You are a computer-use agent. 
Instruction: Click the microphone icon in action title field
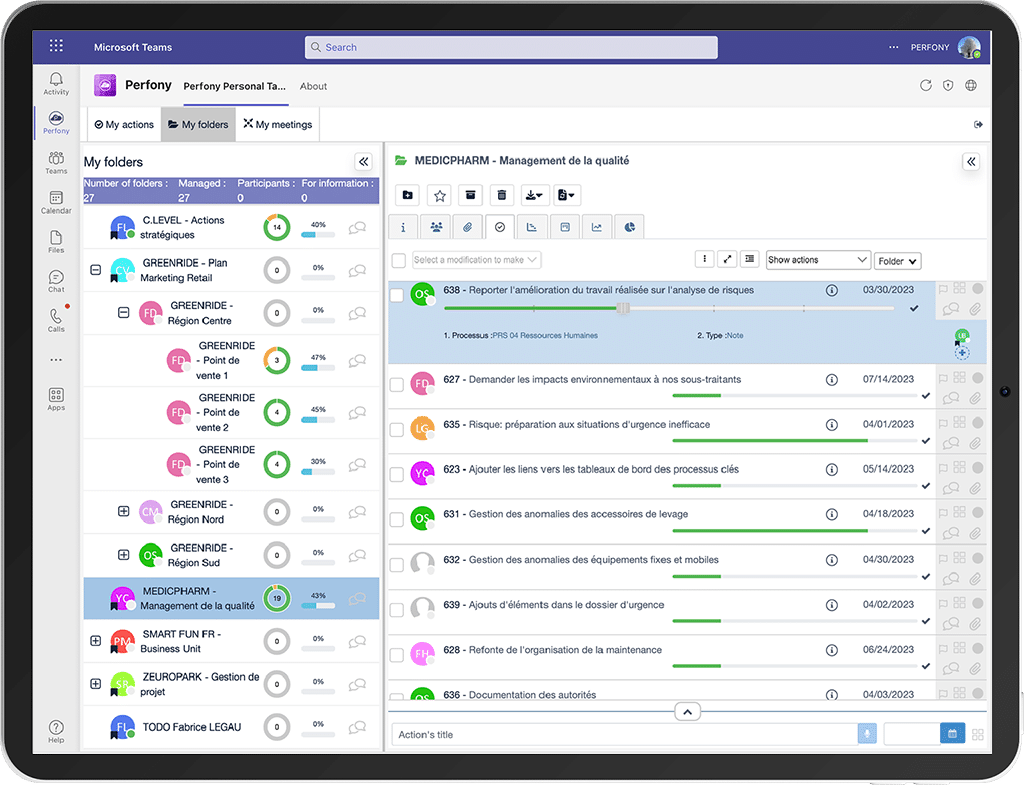(866, 734)
